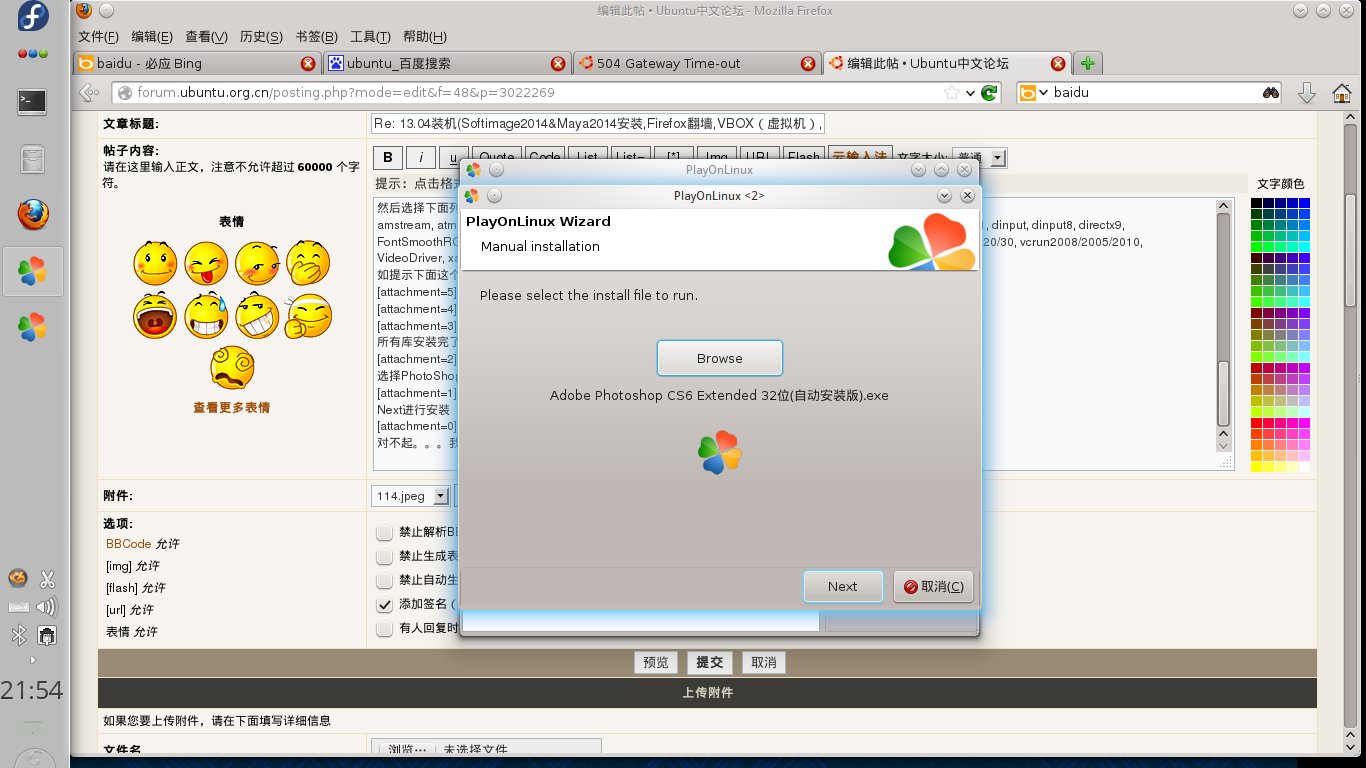Screen dimensions: 1366x768
Task: Expand the hidden tray icons arrow
Action: pos(32,660)
